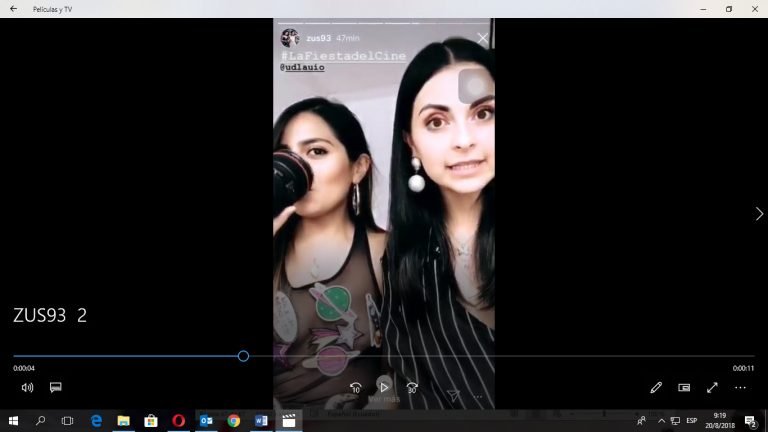The image size is (768, 432).
Task: Show hidden system tray icons
Action: point(661,421)
